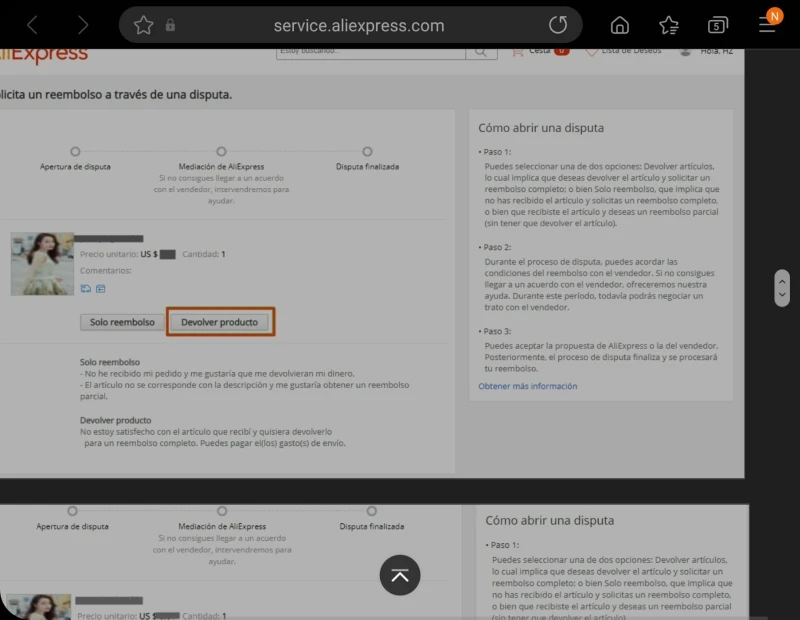
Task: Click the 'Precio unitario' label in upper panel
Action: 109,254
